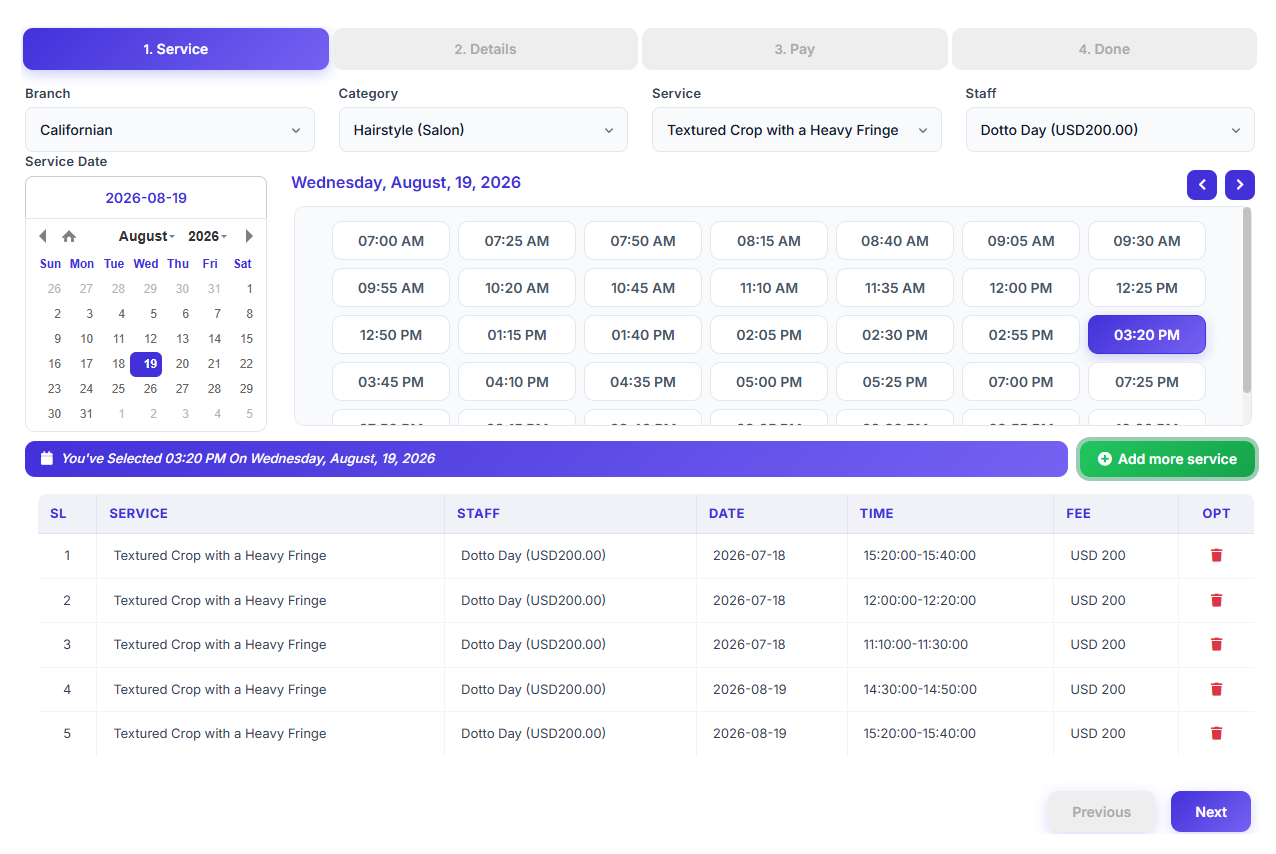Screen dimensions: 1276x854
Task: Select the highlighted 03:20 PM slot
Action: click(1147, 335)
